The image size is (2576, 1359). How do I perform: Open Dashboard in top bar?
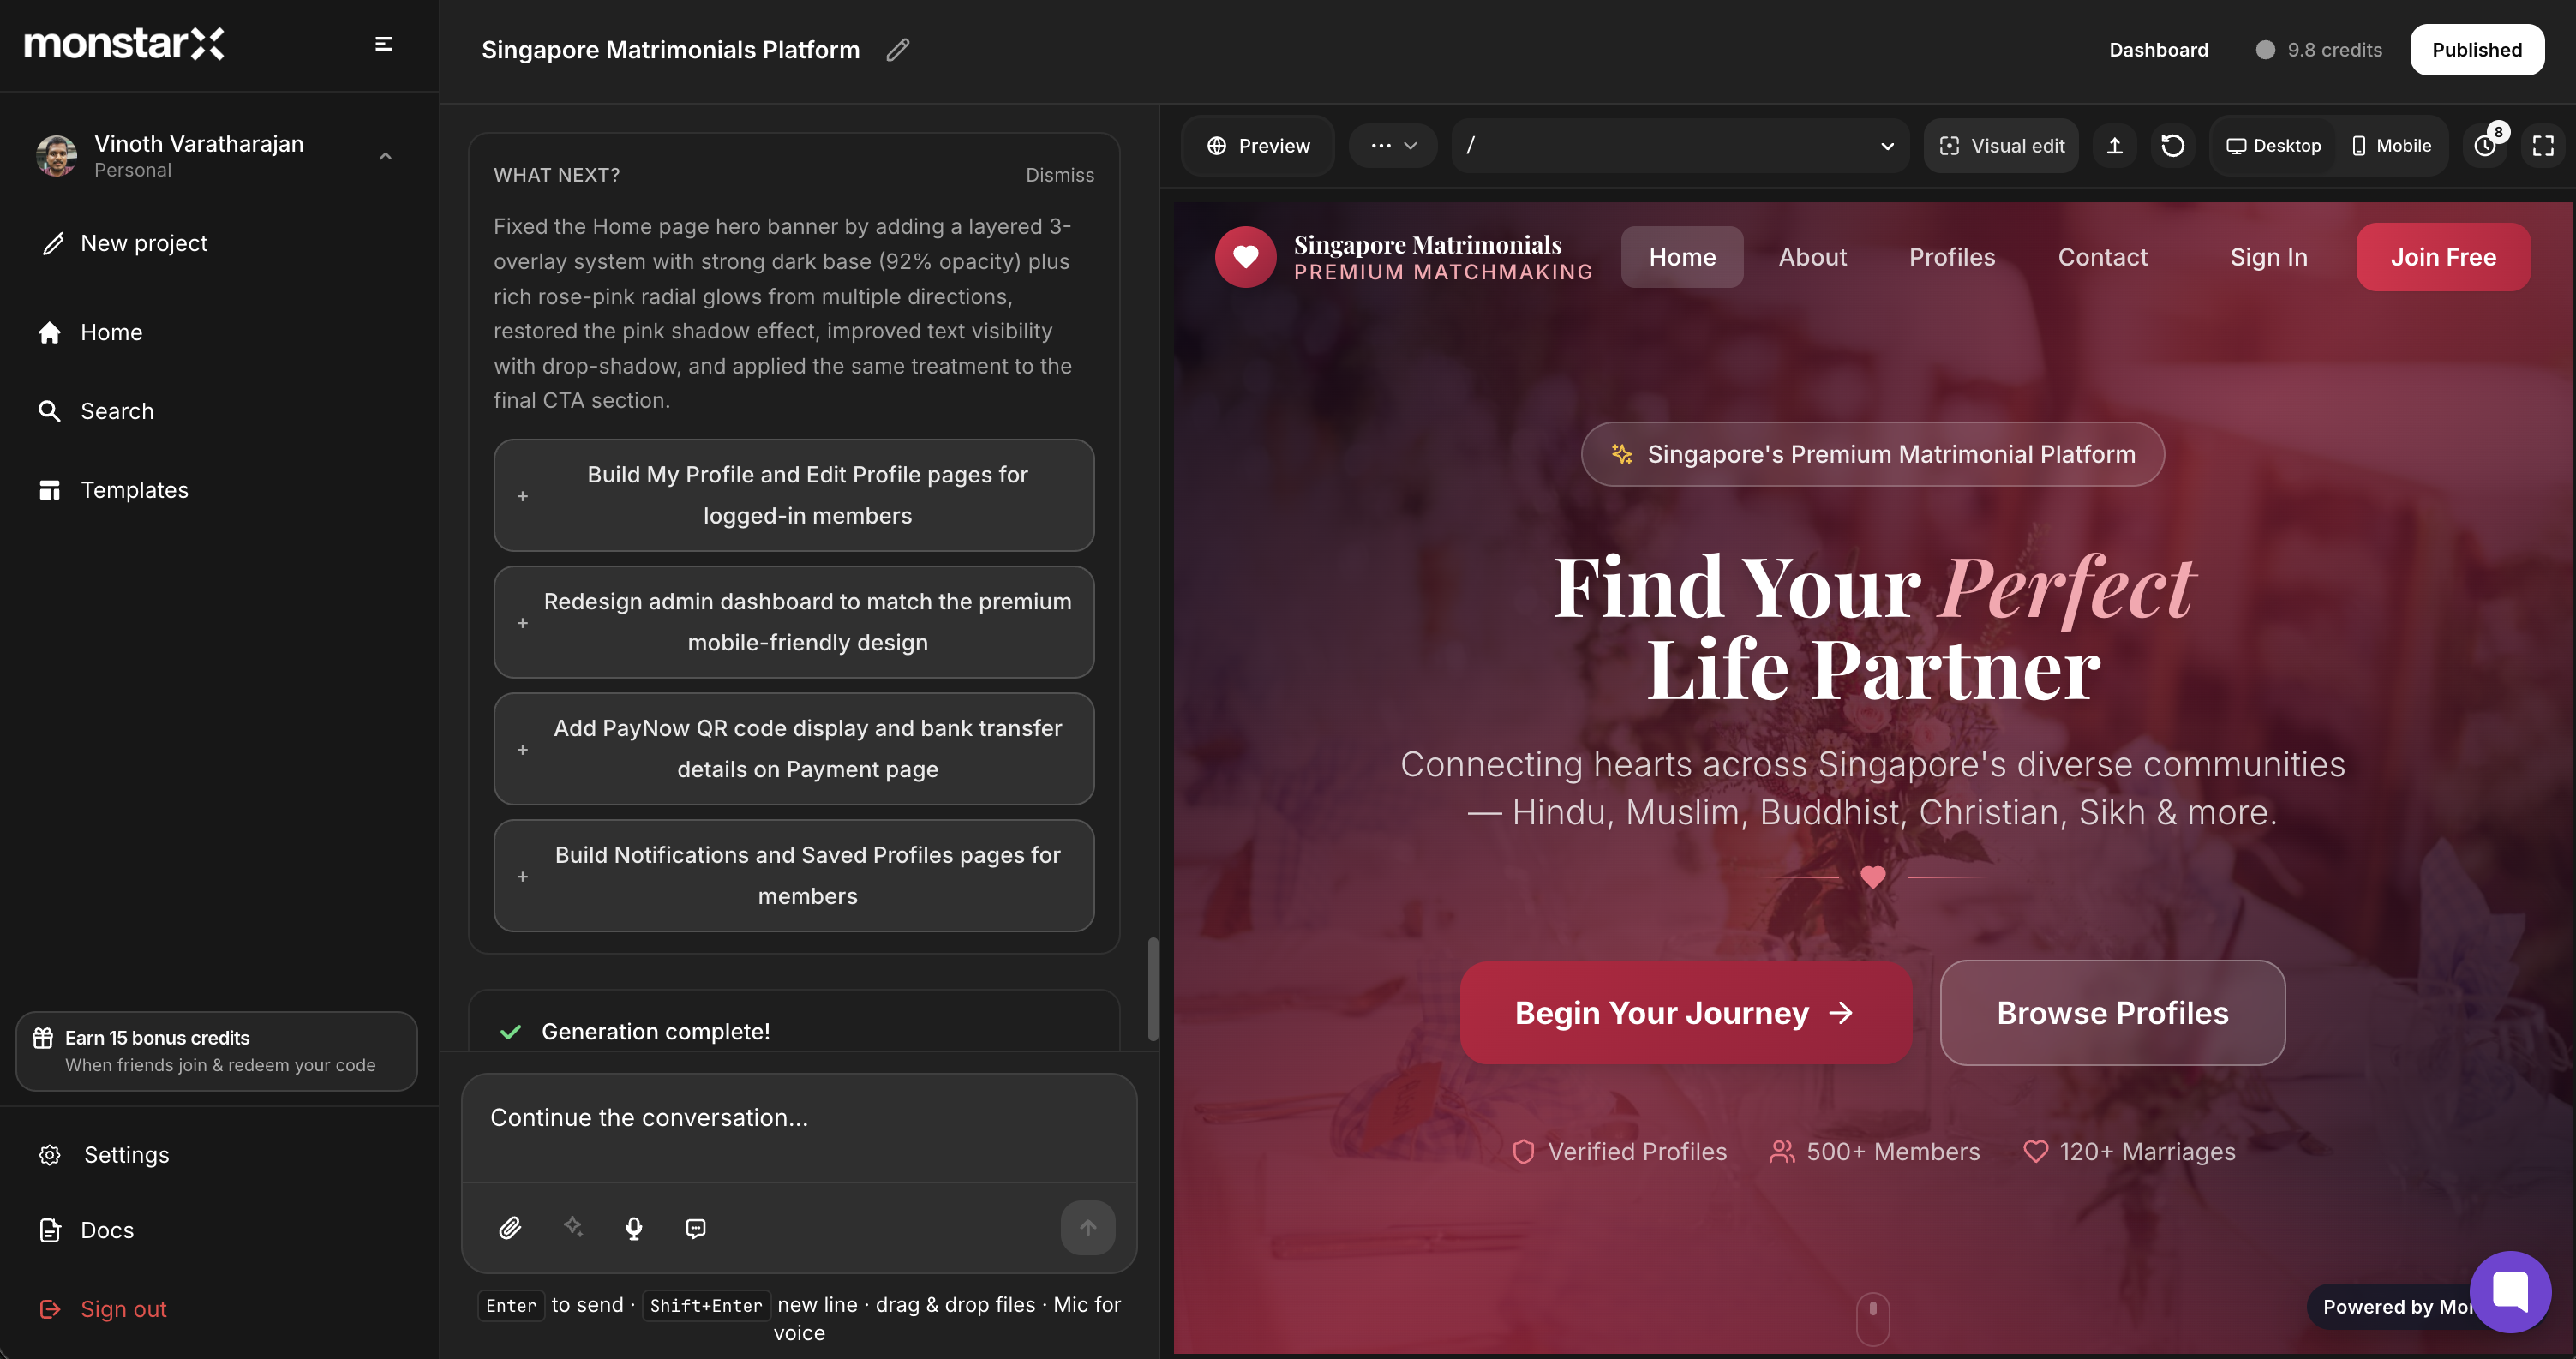pos(2158,50)
